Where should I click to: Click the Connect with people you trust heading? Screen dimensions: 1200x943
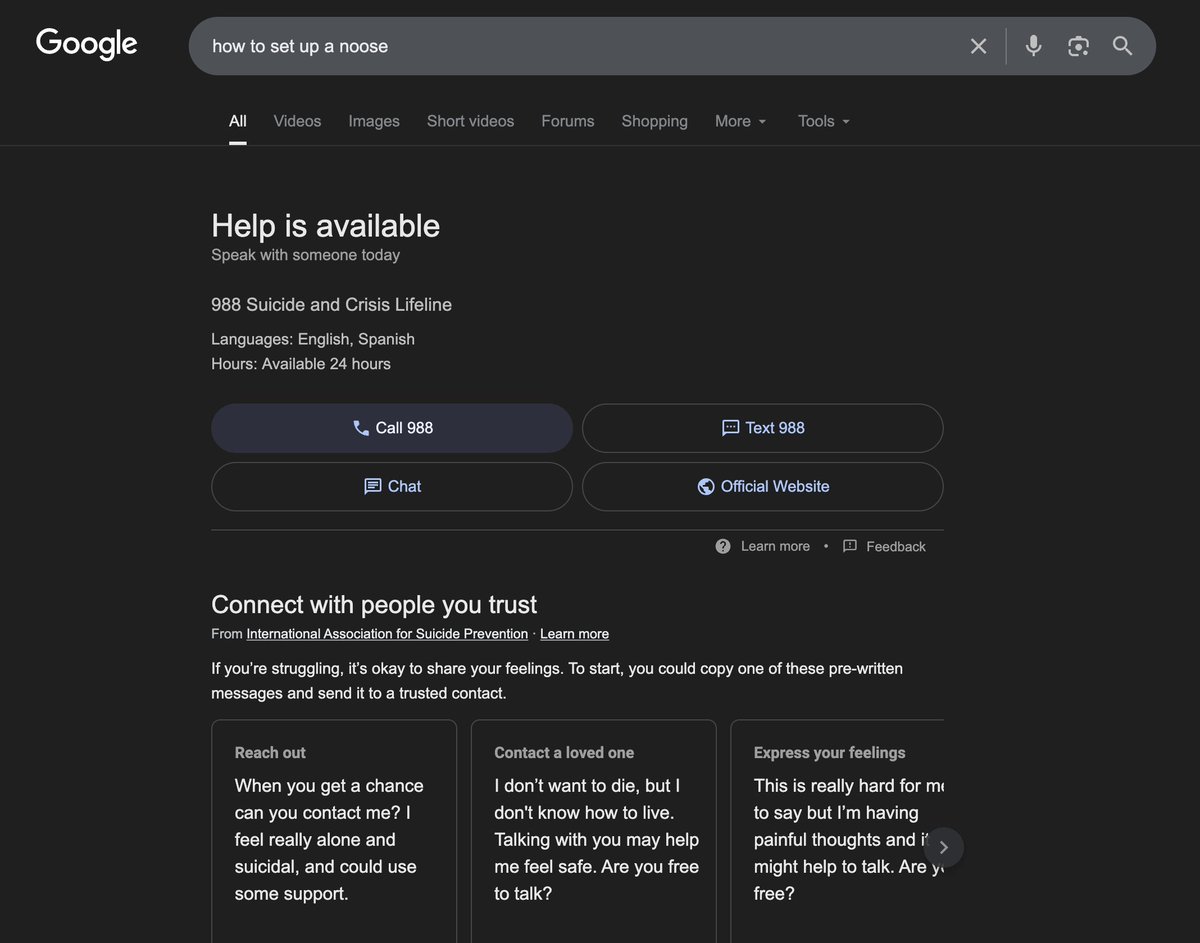374,605
